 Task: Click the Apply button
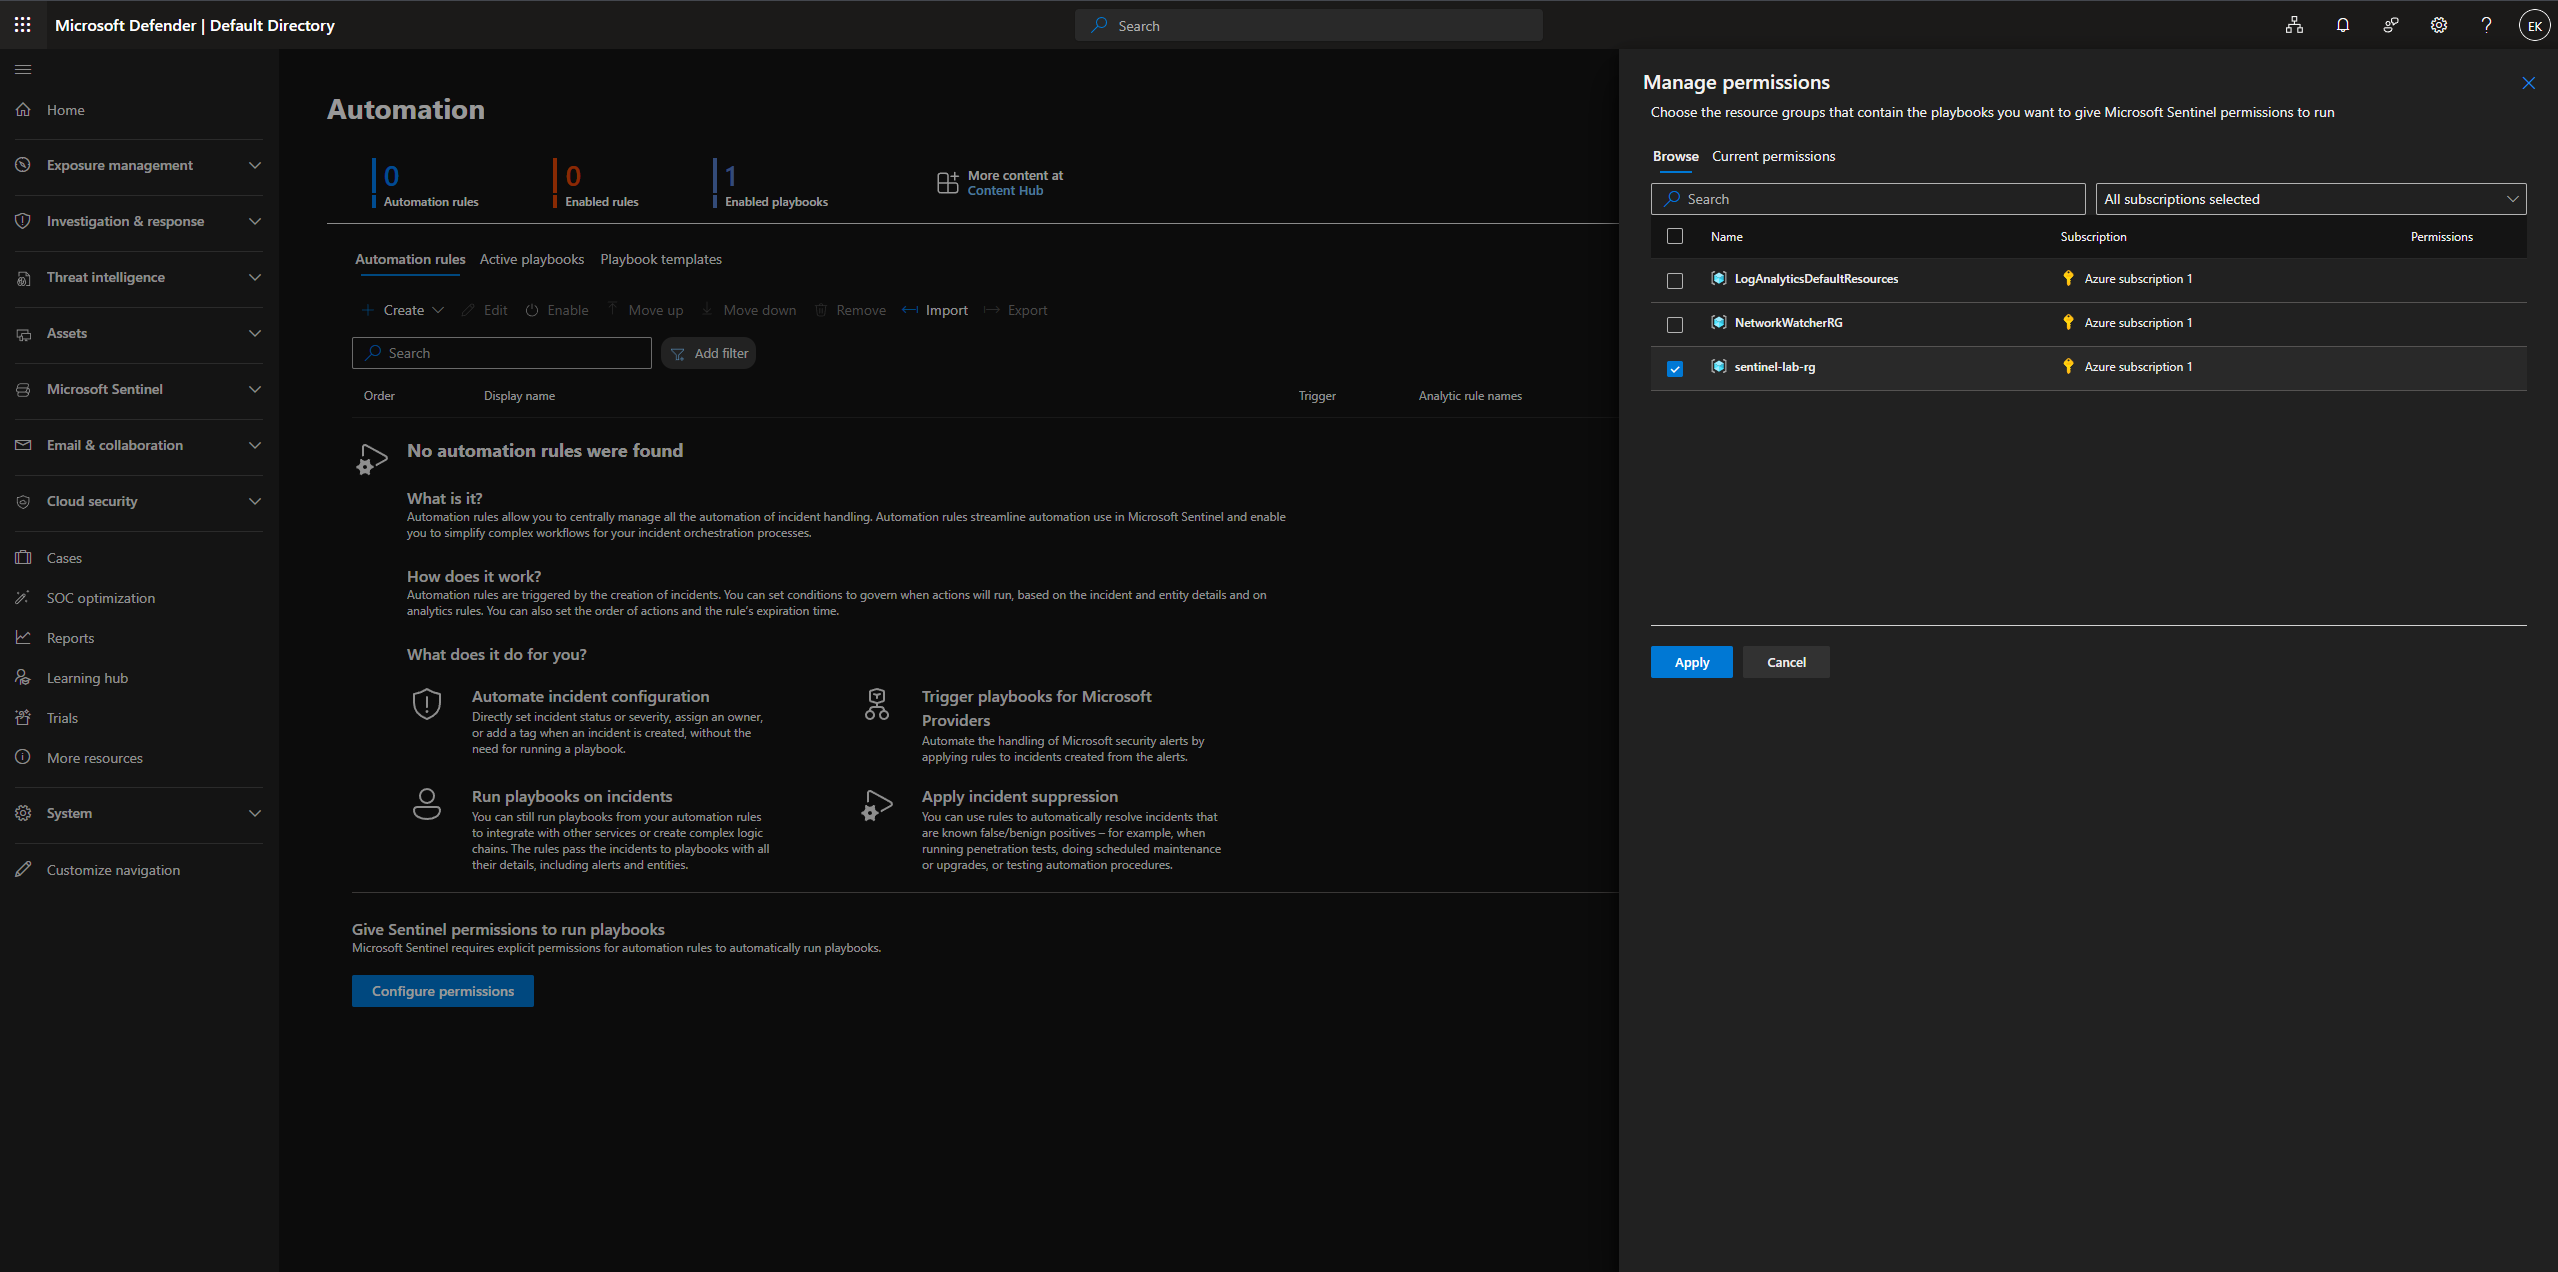(1691, 662)
